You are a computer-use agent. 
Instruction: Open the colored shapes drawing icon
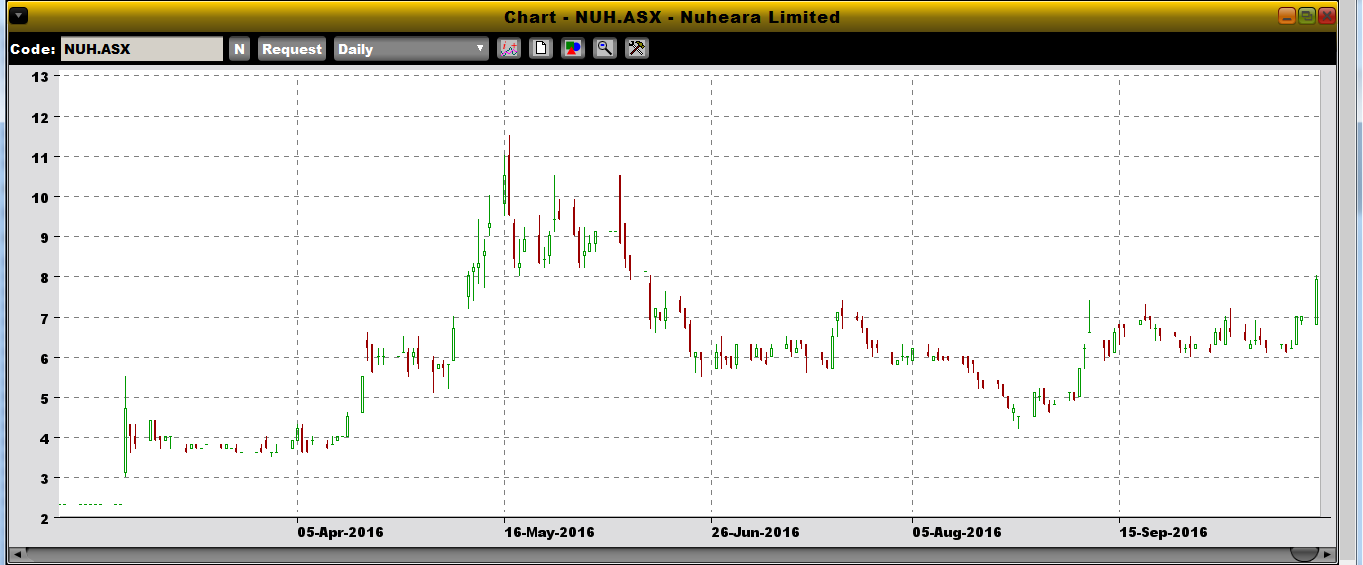pos(573,48)
